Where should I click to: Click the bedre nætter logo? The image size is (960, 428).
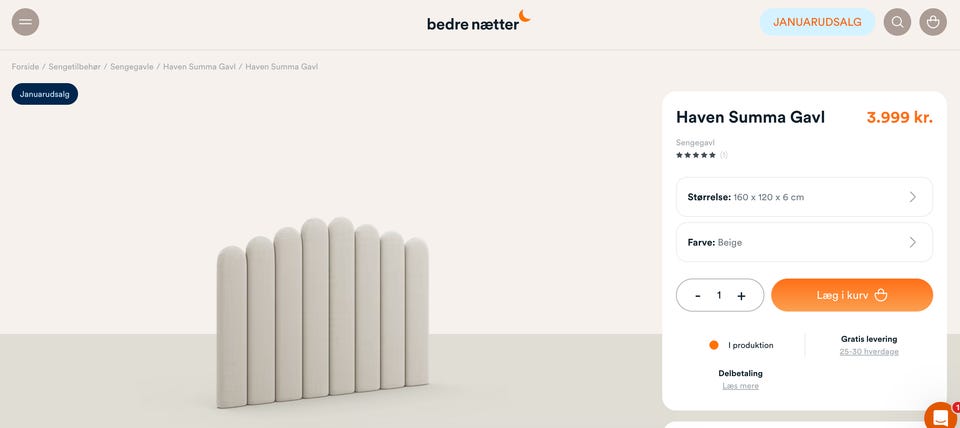pyautogui.click(x=478, y=21)
